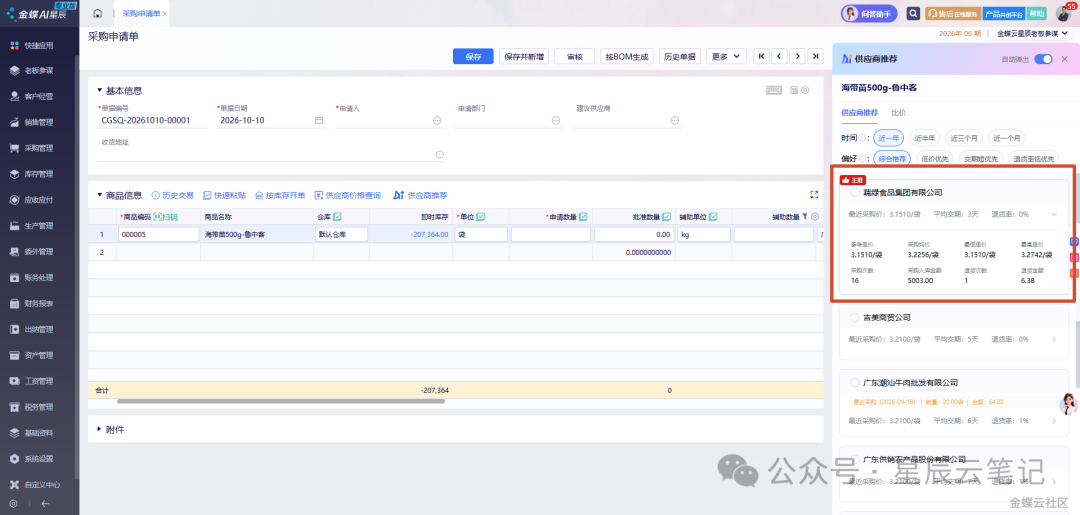1080x515 pixels.
Task: Go to the previous record
Action: [779, 56]
